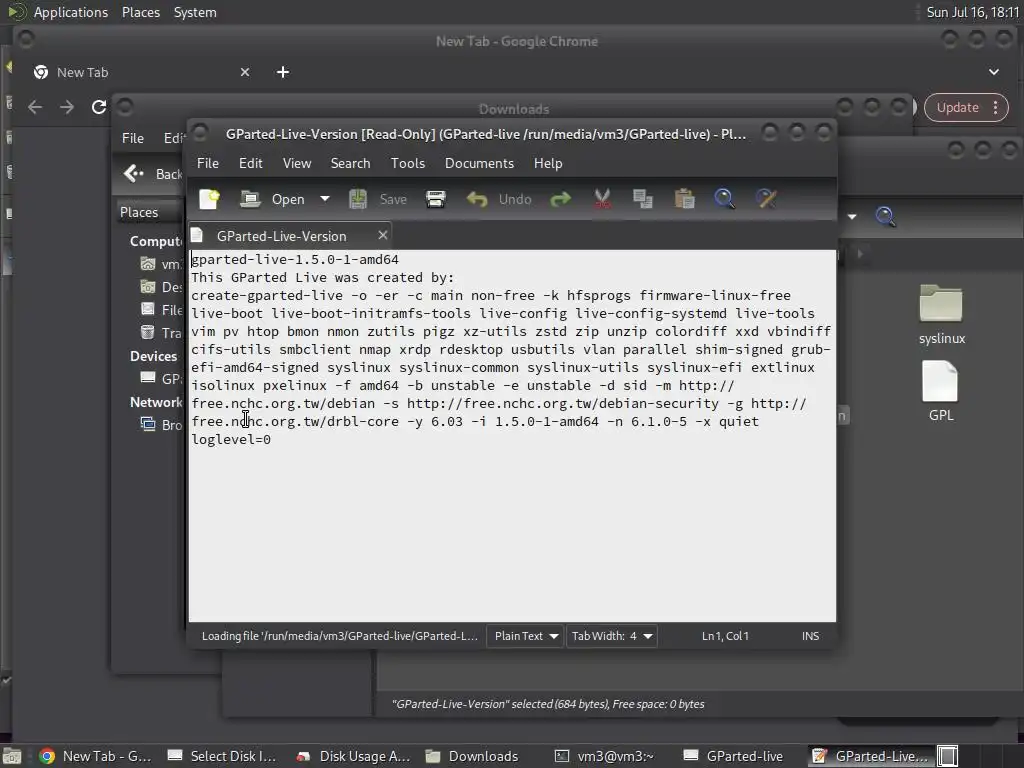The height and width of the screenshot is (768, 1024).
Task: Open the Documents menu
Action: 479,163
